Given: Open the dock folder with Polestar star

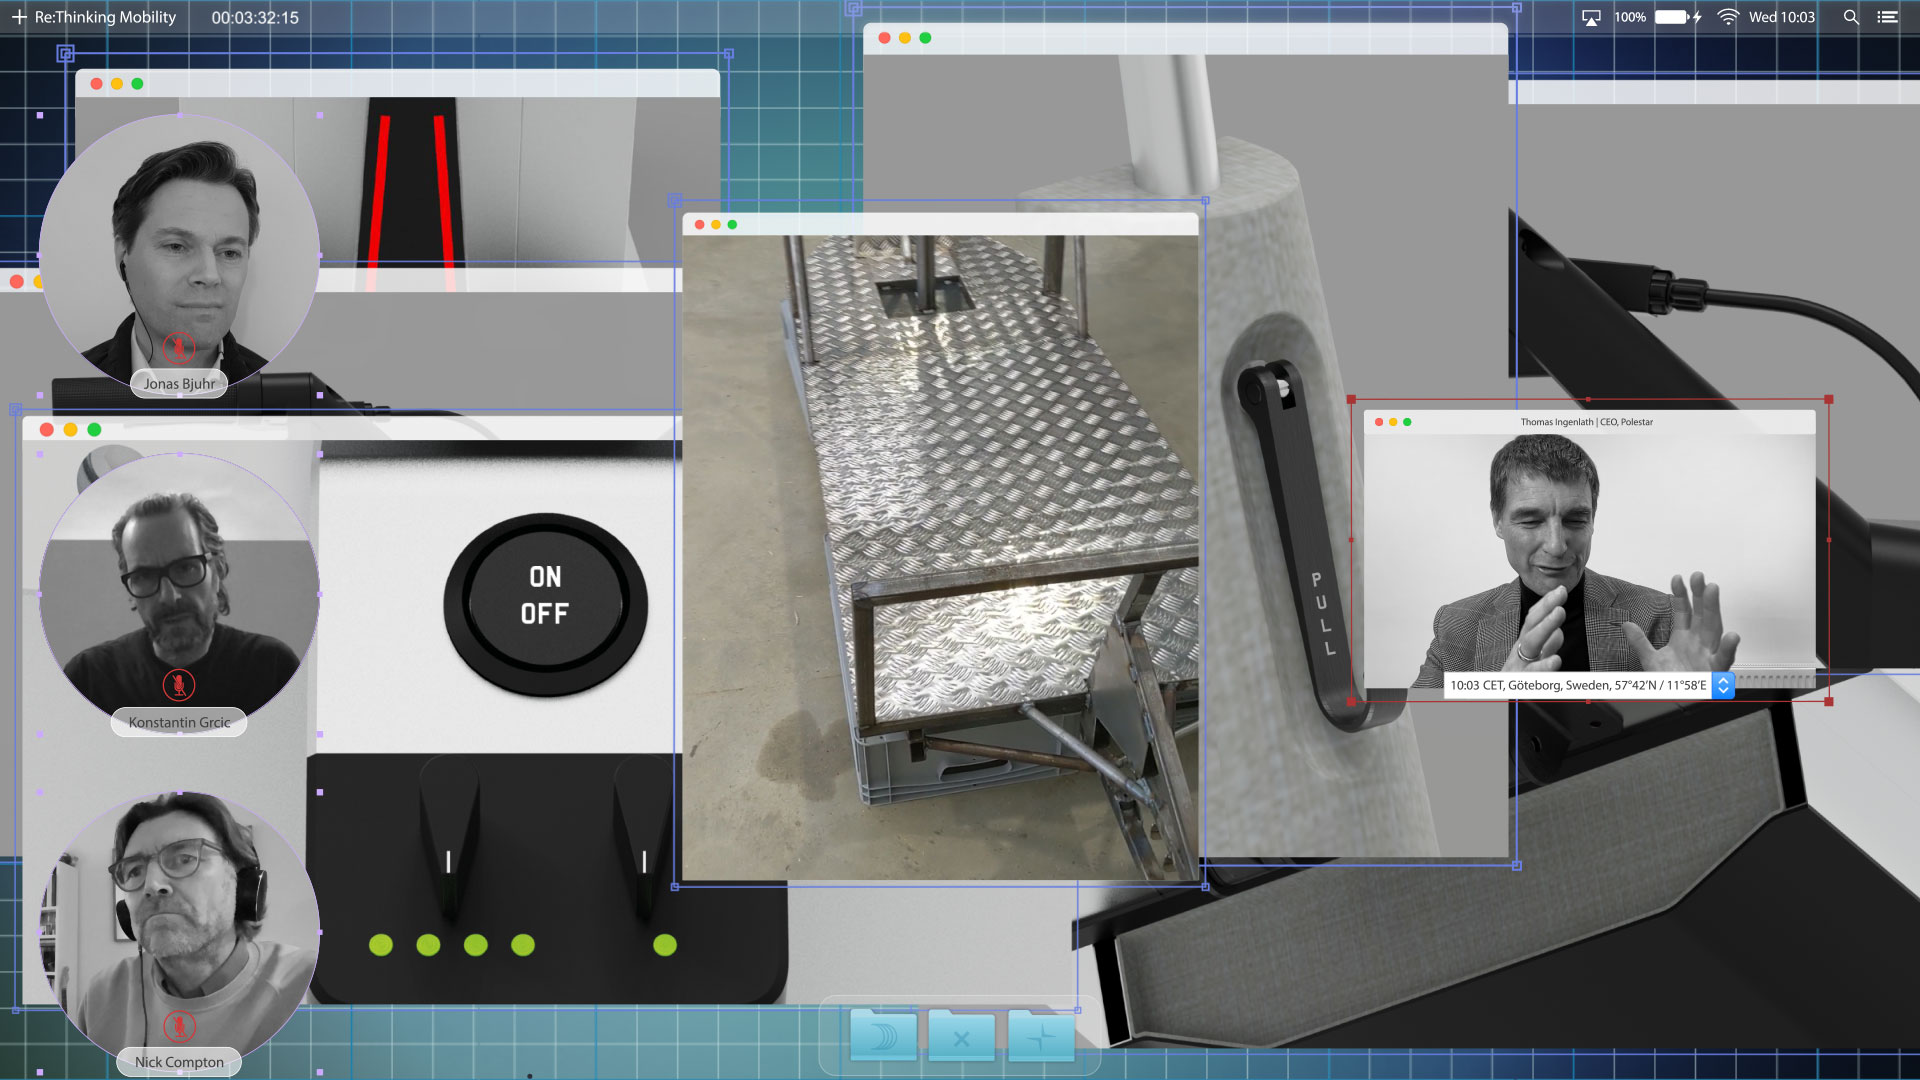Looking at the screenshot, I should point(1040,1037).
